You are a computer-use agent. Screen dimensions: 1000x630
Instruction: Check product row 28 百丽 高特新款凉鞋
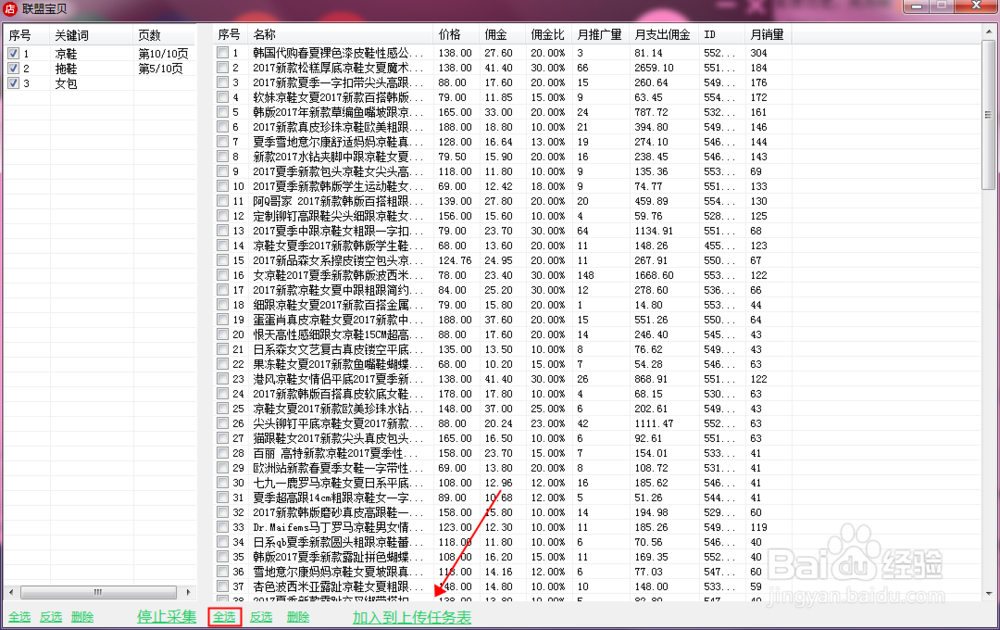coord(223,453)
